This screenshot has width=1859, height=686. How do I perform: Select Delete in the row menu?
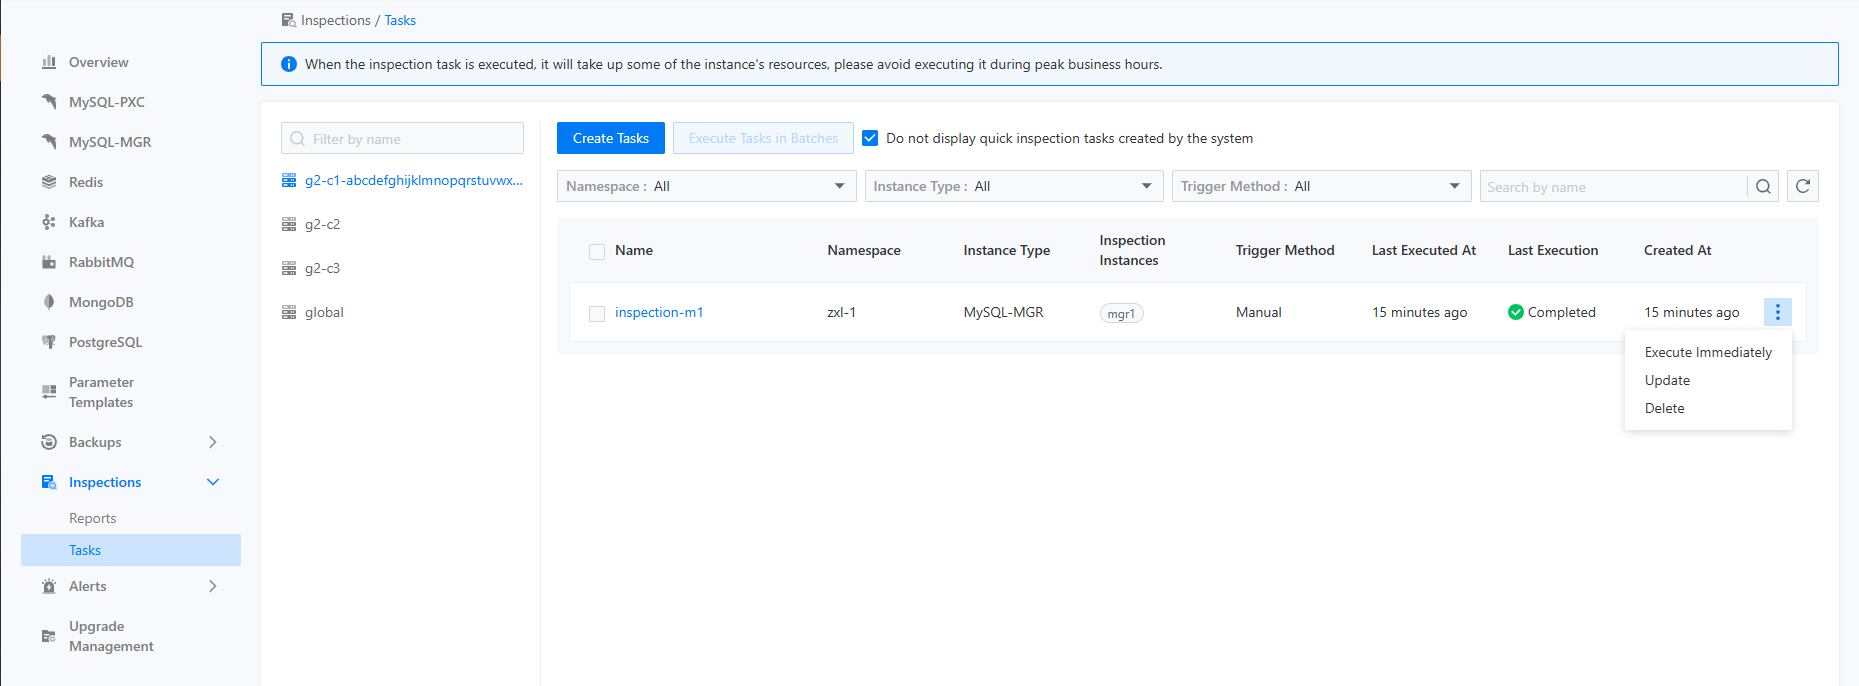click(x=1664, y=408)
